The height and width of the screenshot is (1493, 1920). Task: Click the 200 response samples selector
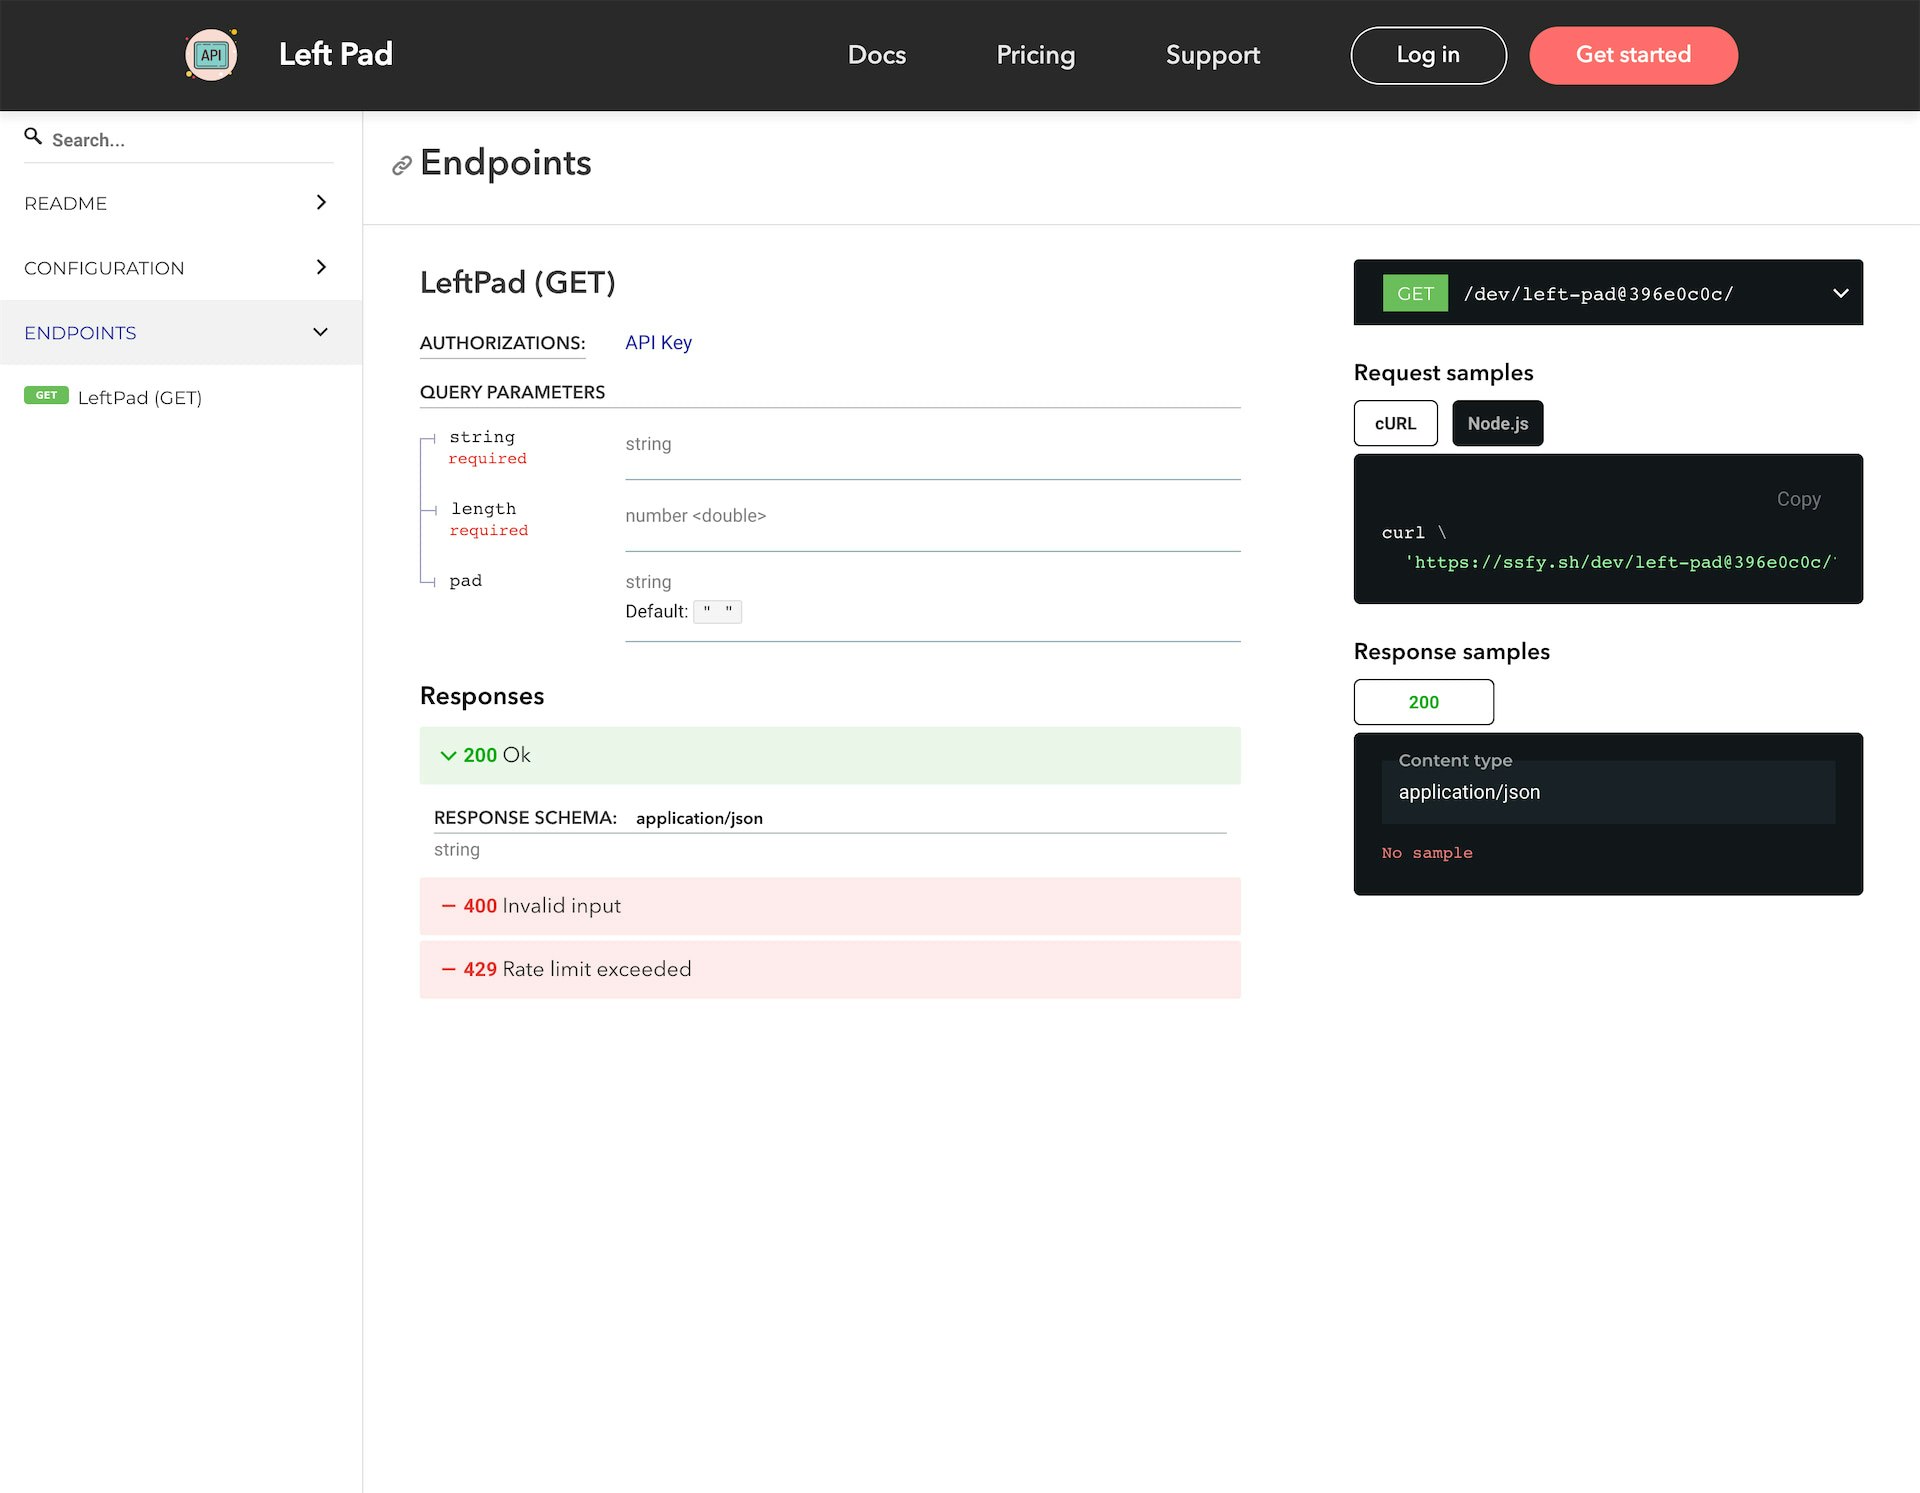[1423, 701]
